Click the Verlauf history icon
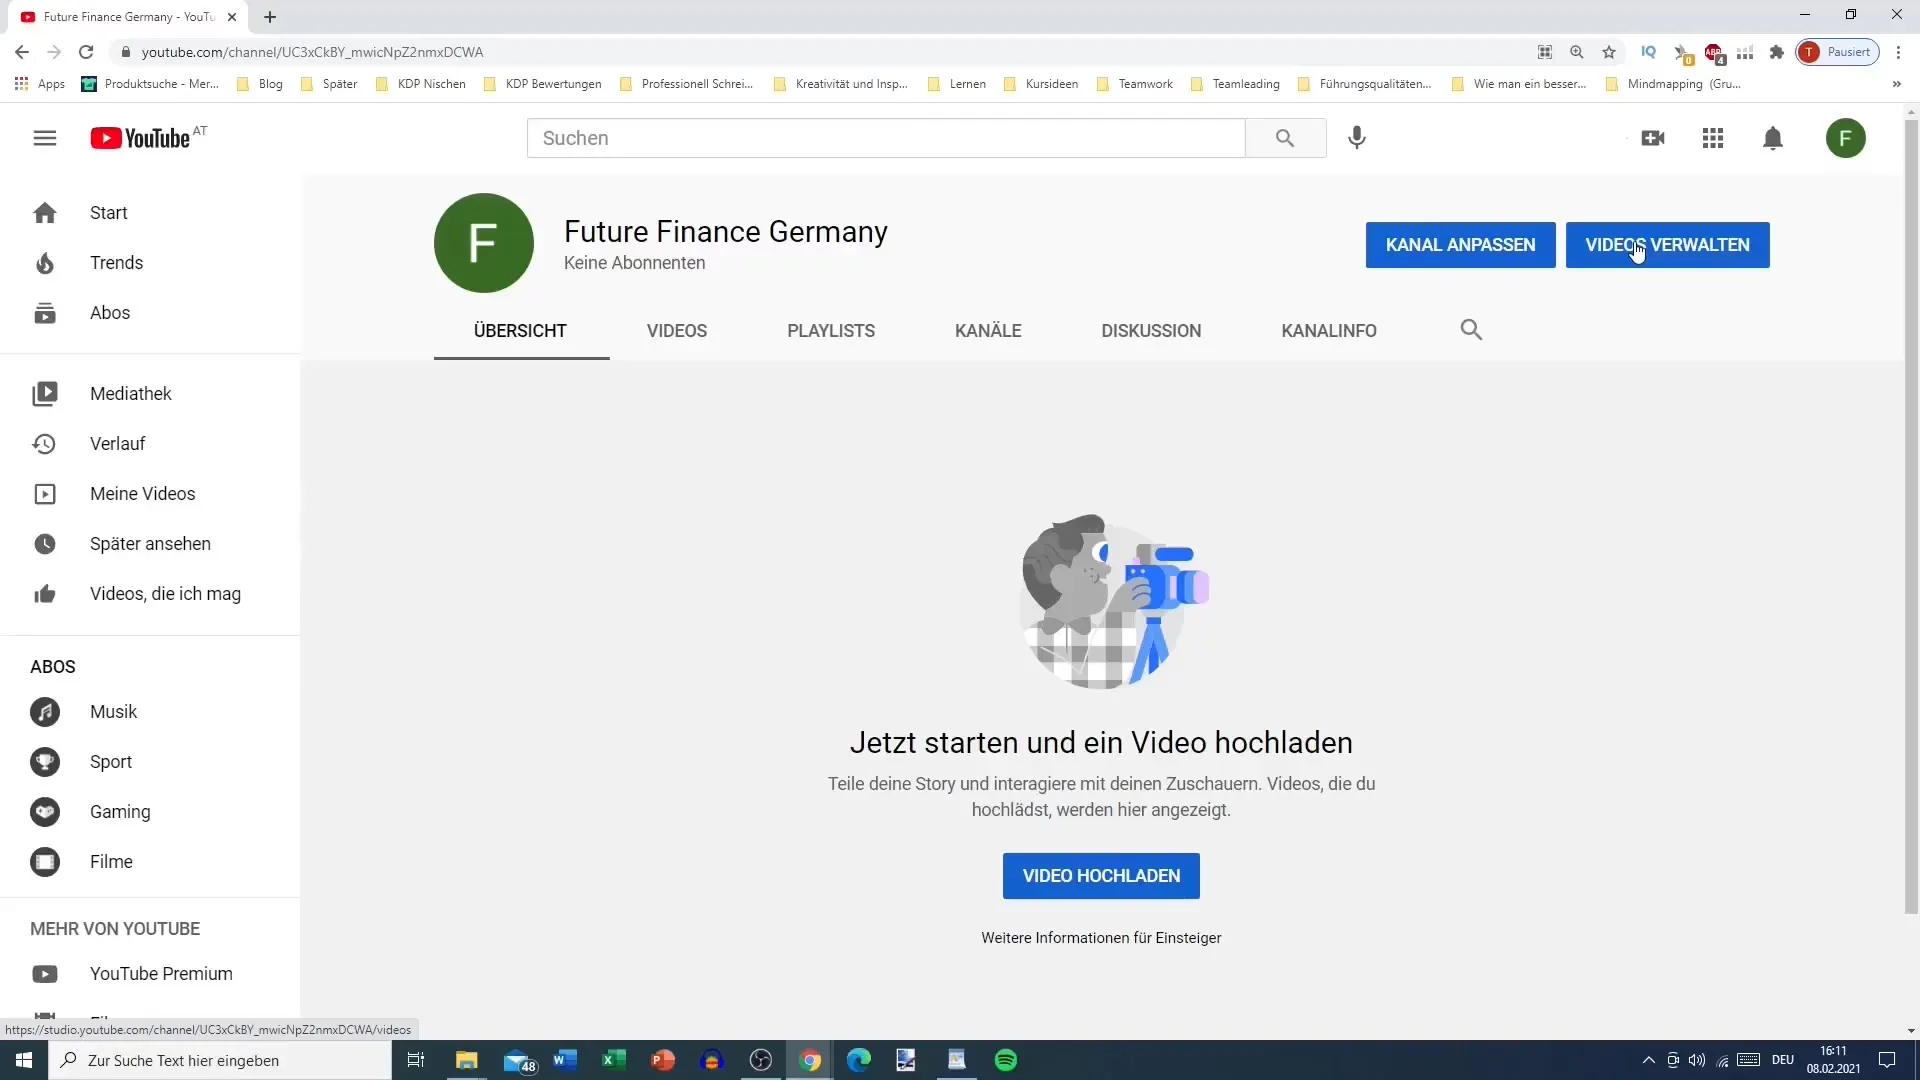The width and height of the screenshot is (1920, 1080). [45, 443]
